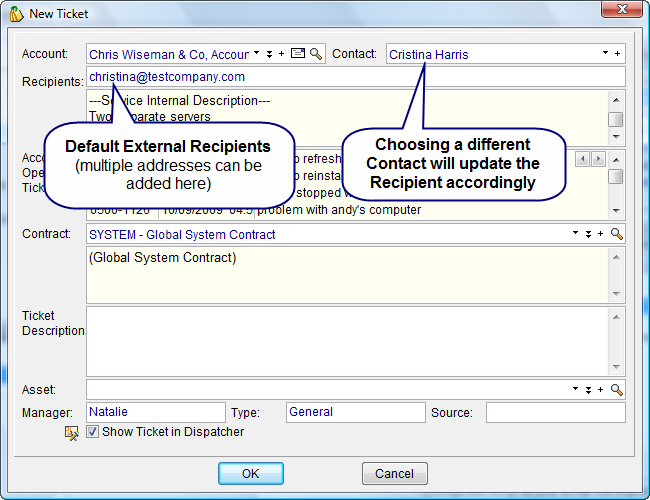Screen dimensions: 650x500
Task: Click the plus icon to add Account
Action: pyautogui.click(x=282, y=54)
